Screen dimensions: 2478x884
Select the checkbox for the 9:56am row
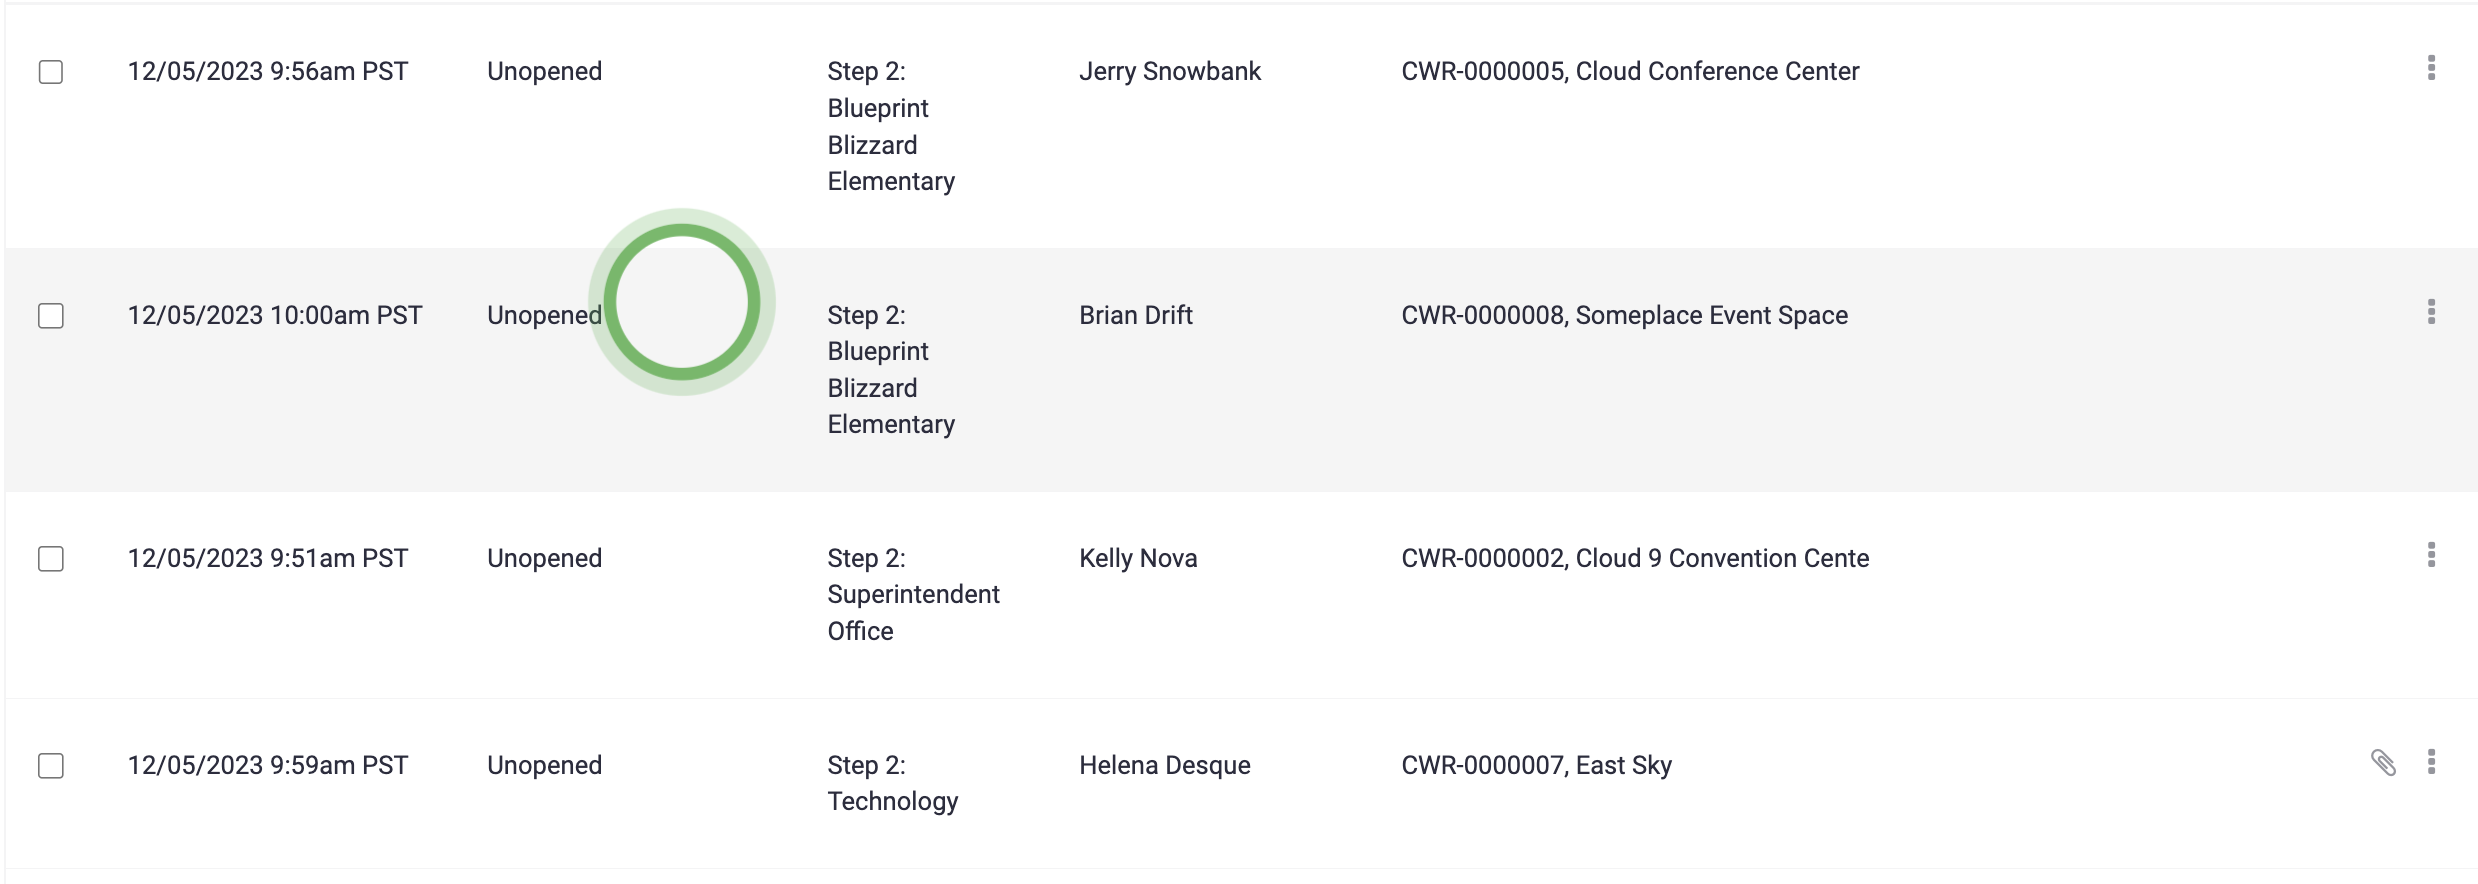tap(51, 72)
